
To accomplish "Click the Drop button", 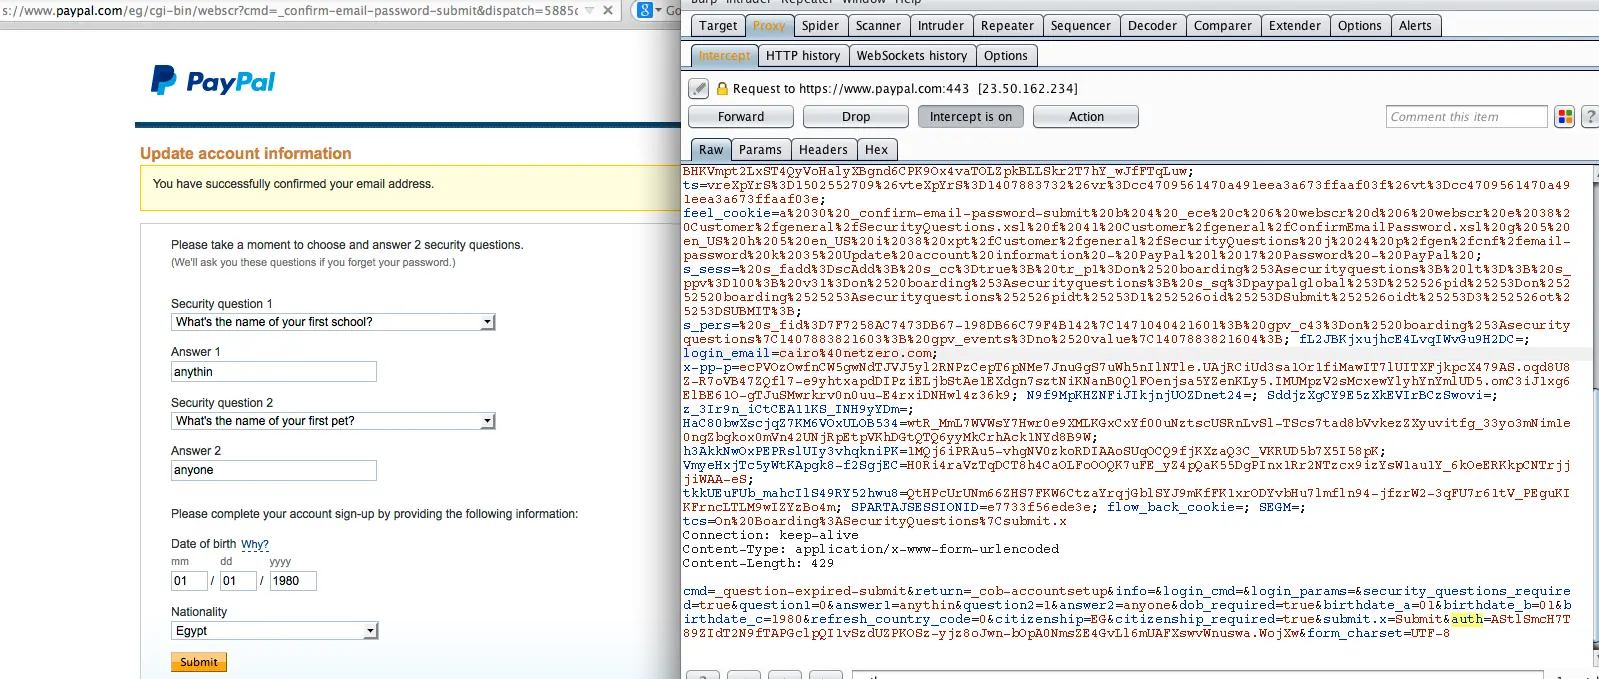I will (x=856, y=117).
